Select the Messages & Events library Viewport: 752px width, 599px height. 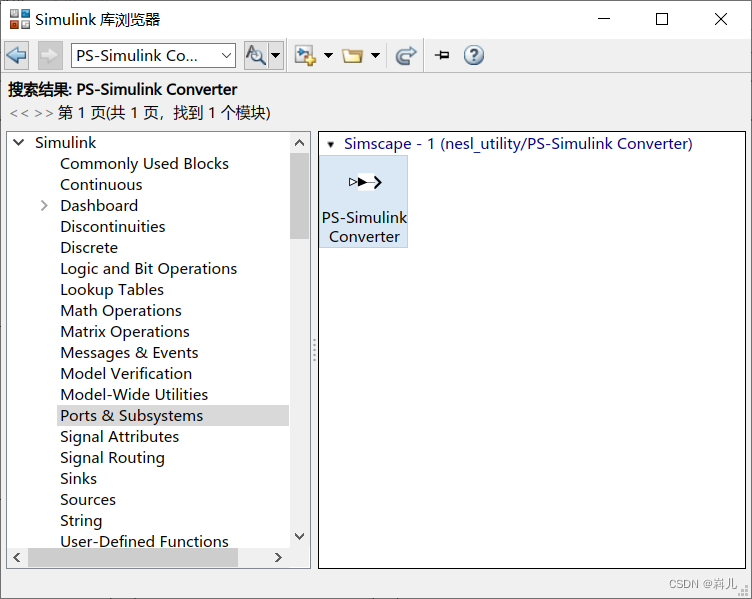[x=129, y=352]
